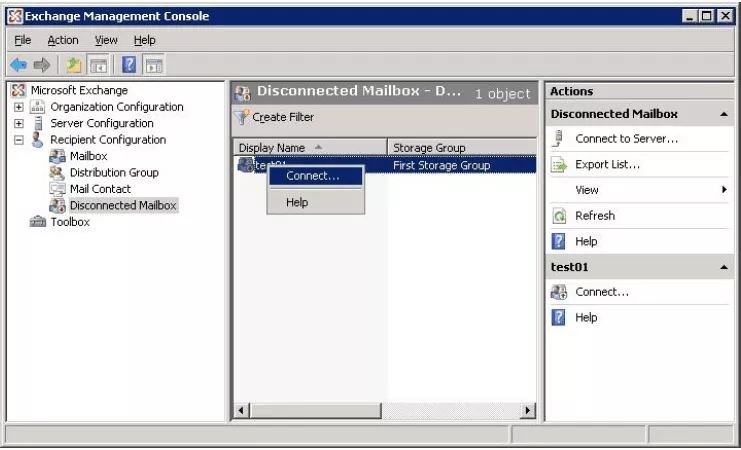Click the Mailbox node icon
This screenshot has width=741, height=450.
(57, 156)
